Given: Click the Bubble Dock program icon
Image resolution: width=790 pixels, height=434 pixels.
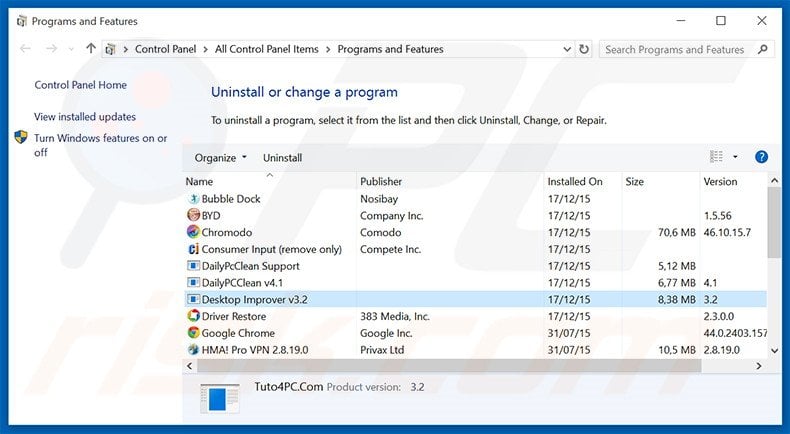Looking at the screenshot, I should pos(193,199).
